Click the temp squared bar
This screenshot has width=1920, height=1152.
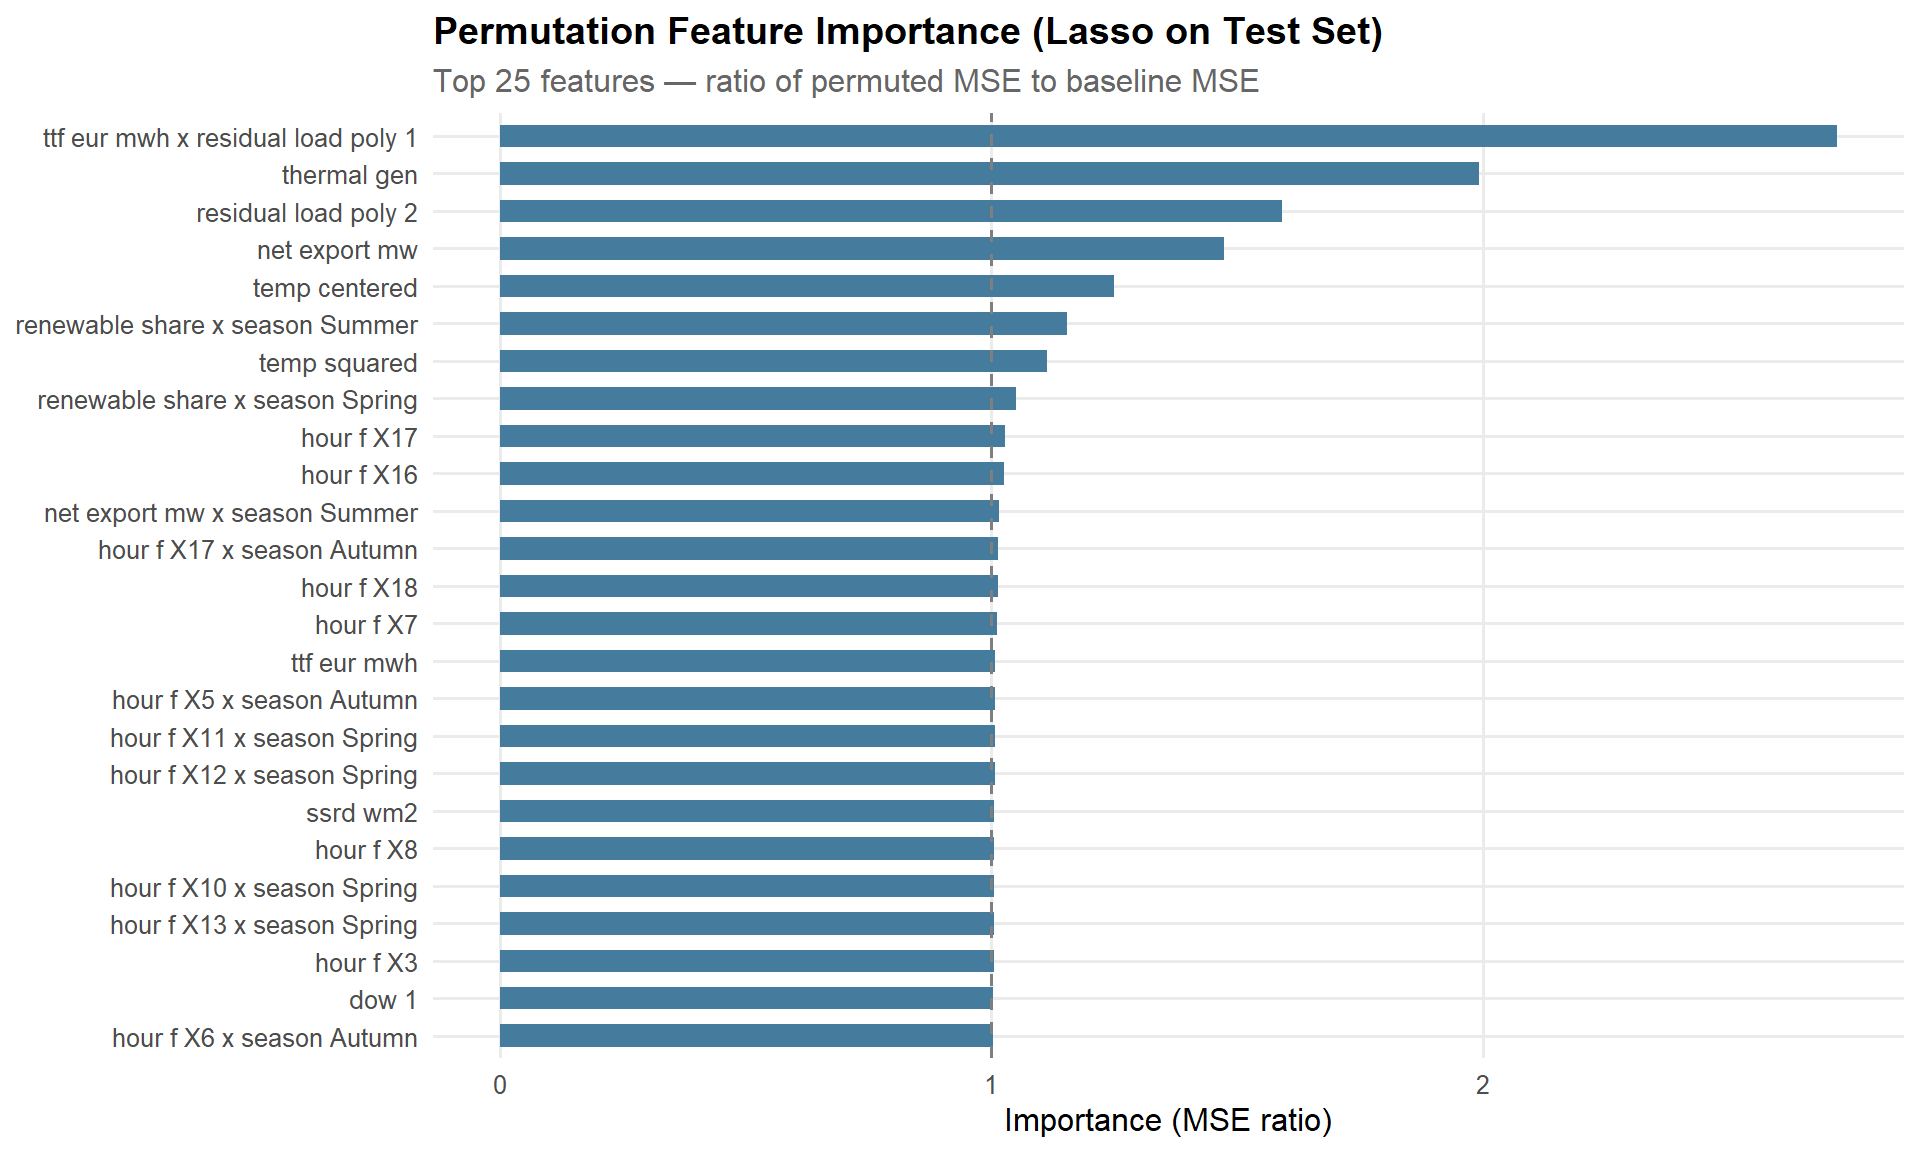773,361
